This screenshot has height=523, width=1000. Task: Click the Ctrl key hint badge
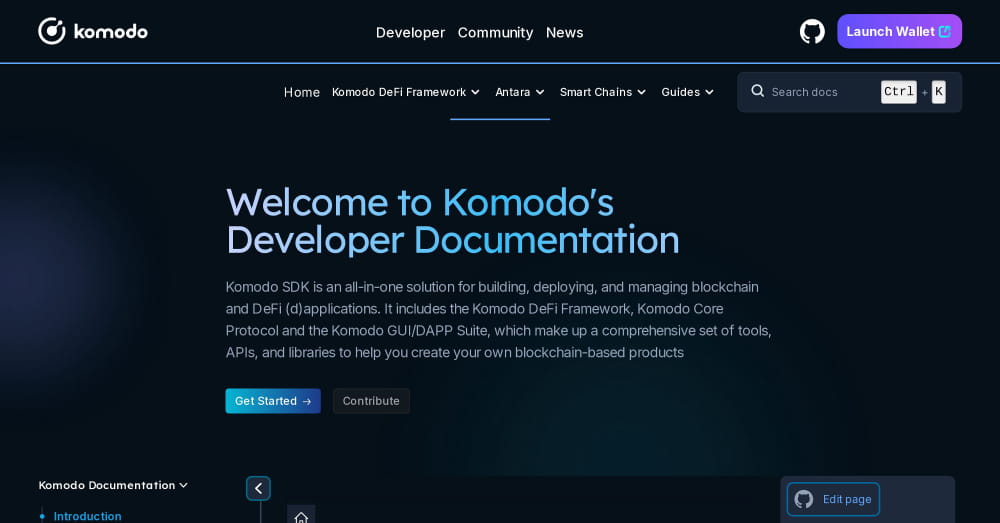click(899, 92)
